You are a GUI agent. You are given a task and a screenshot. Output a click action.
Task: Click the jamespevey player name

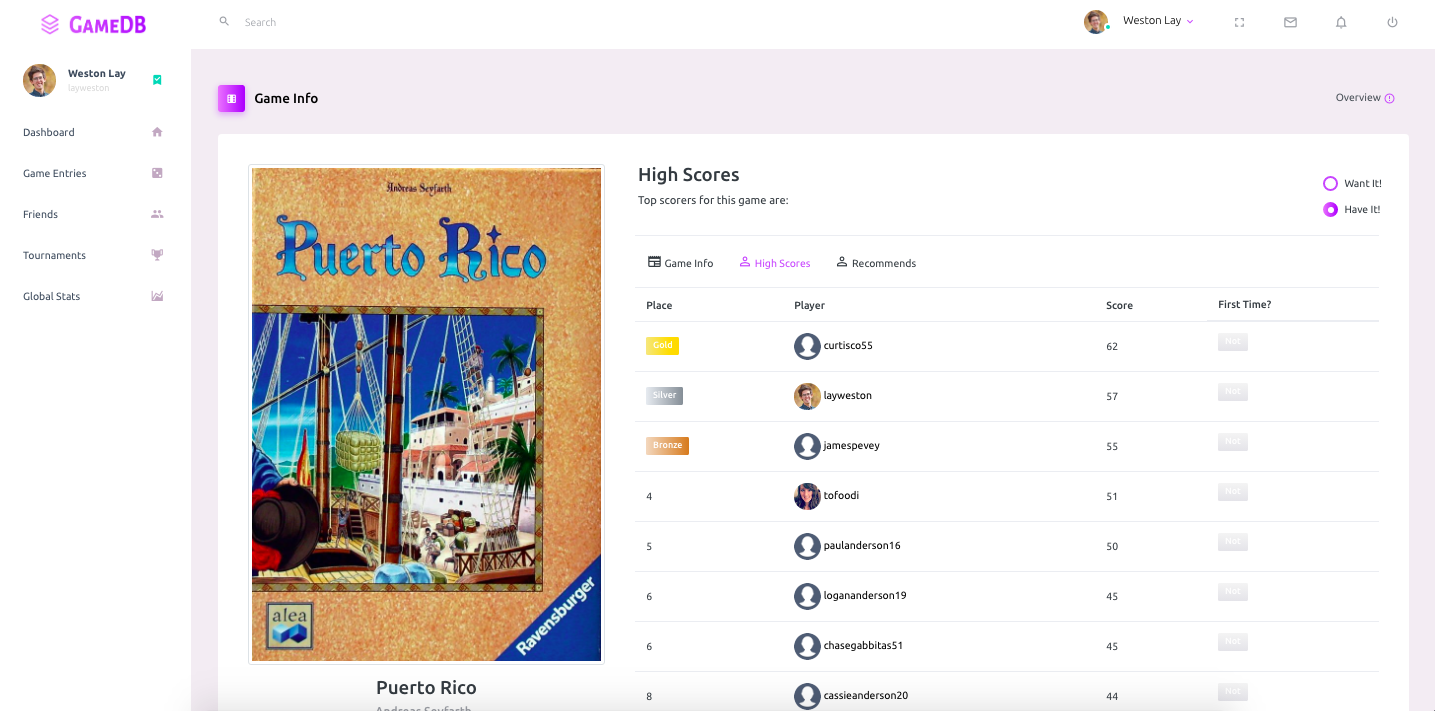[x=852, y=446]
